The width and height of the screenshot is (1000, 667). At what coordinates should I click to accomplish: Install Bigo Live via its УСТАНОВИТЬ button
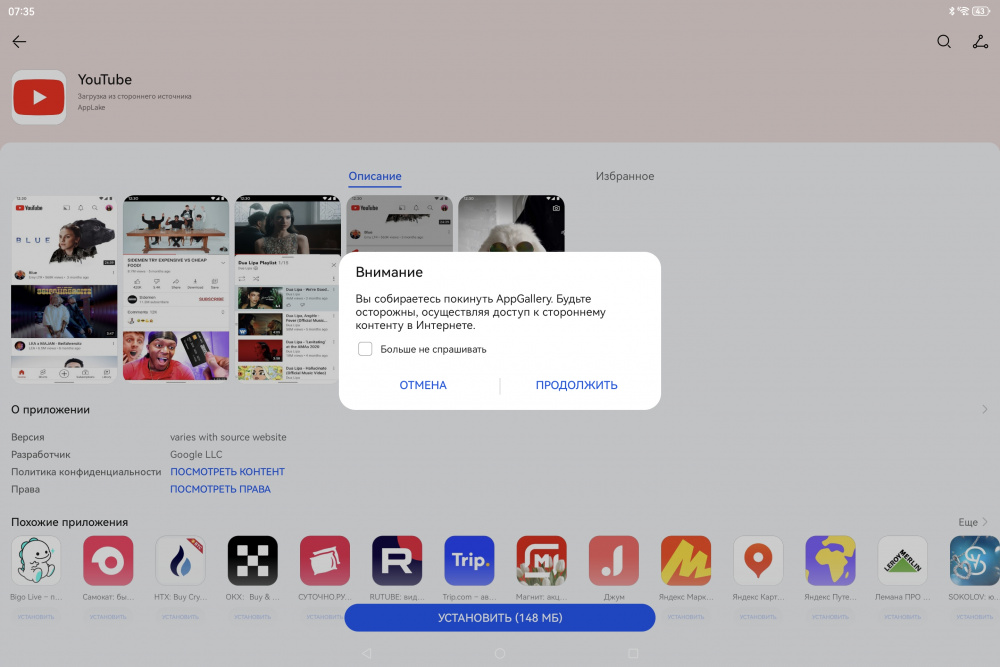point(36,617)
